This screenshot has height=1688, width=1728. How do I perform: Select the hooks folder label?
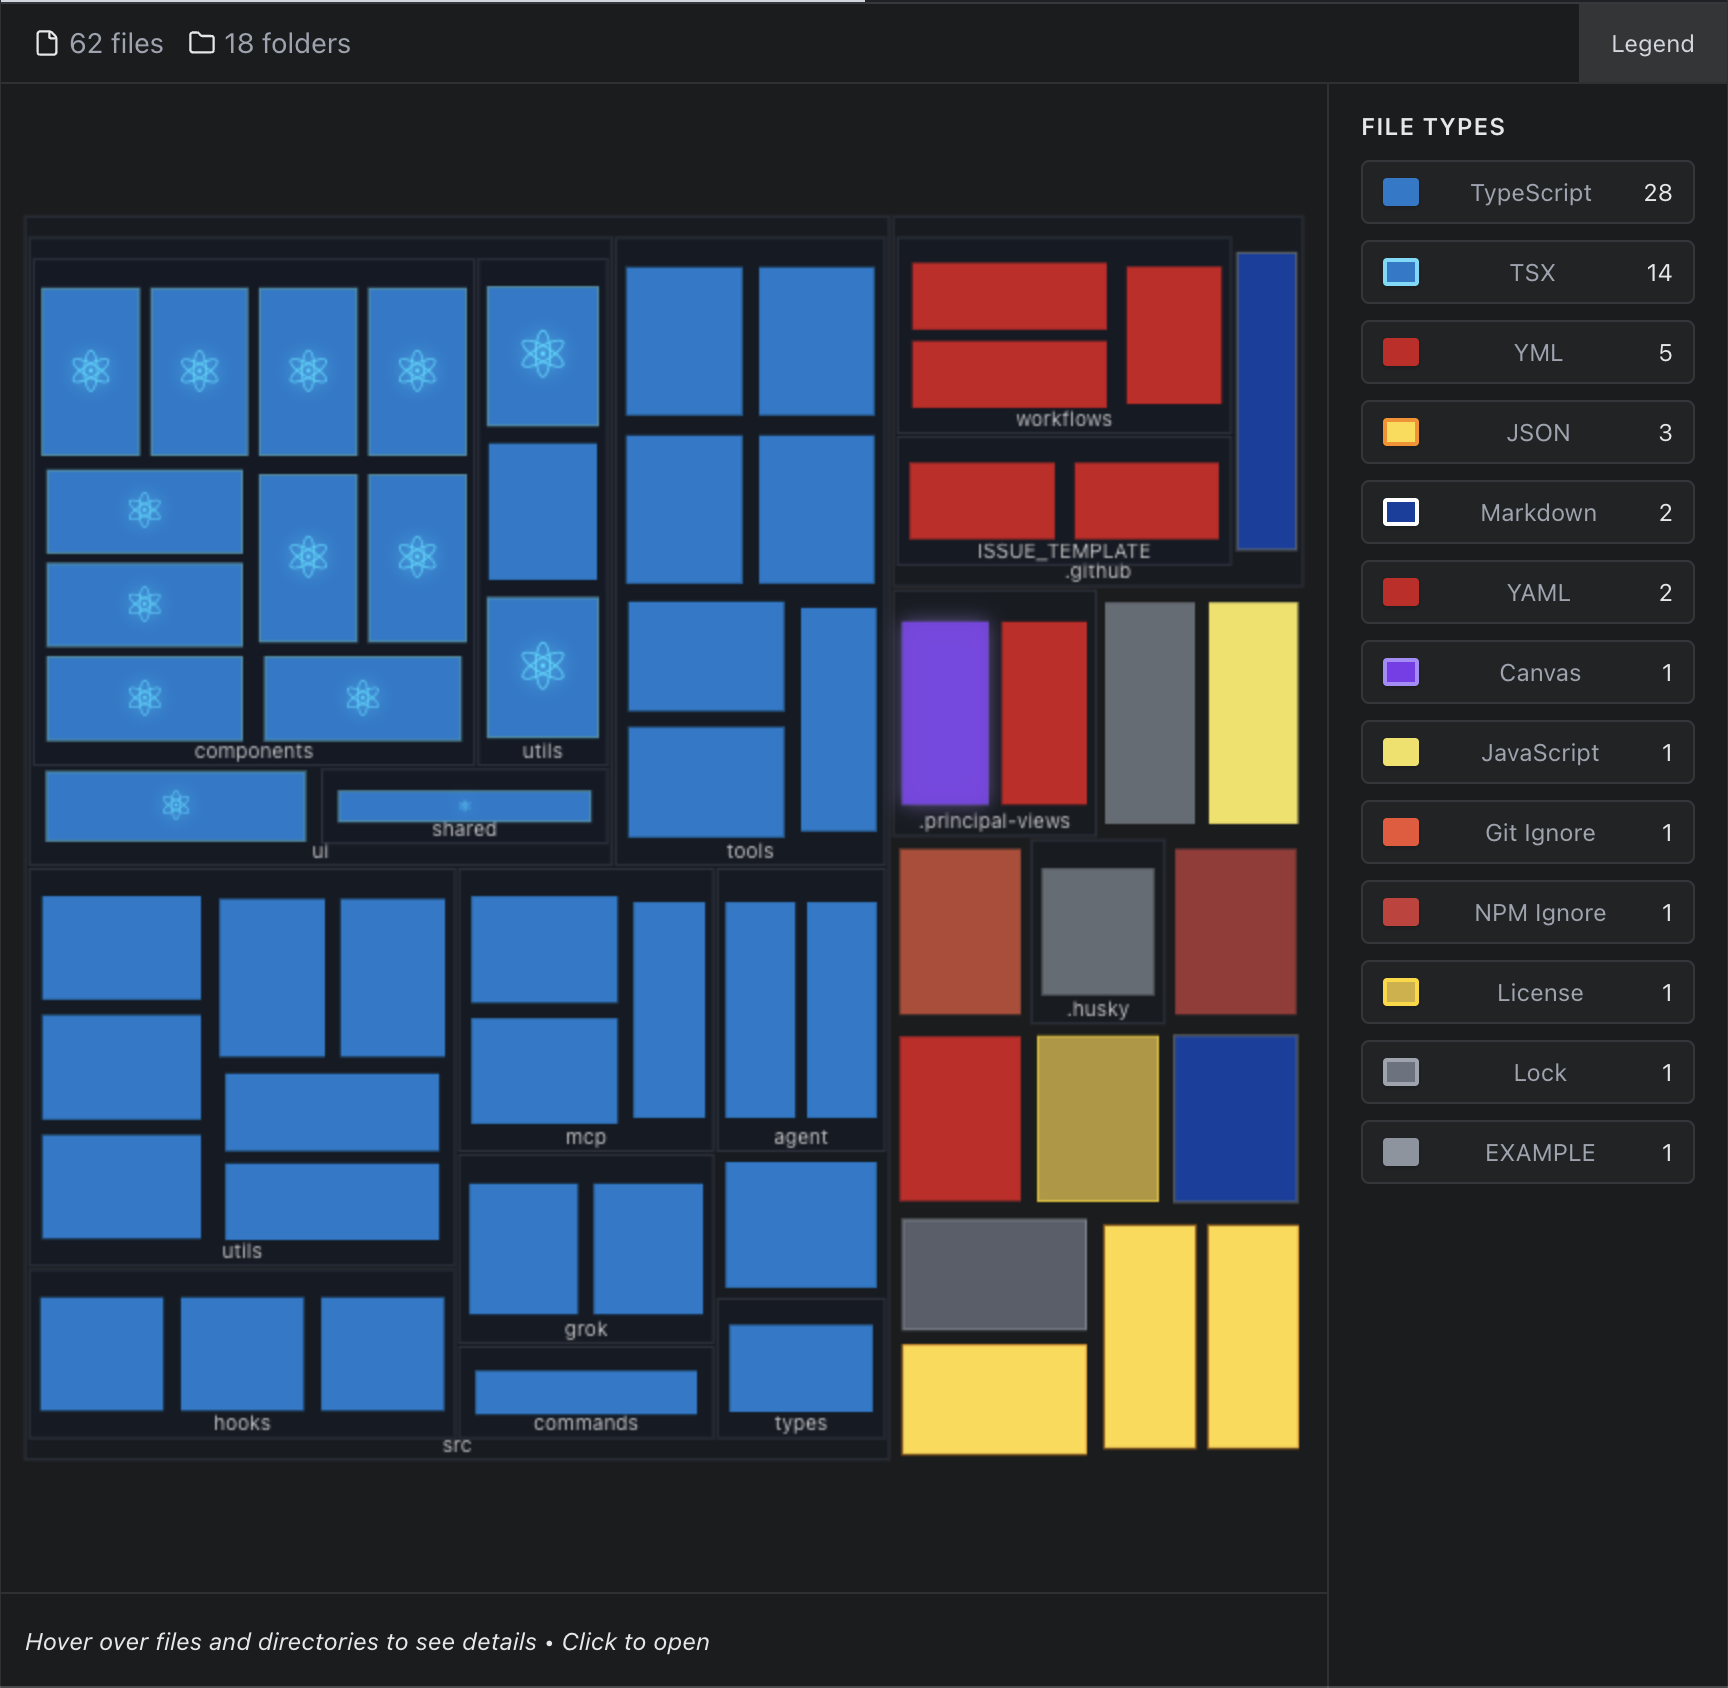242,1423
